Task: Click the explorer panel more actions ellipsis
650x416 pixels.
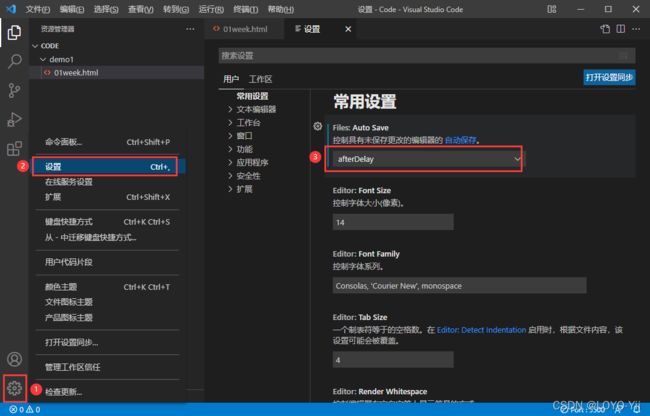Action: 190,29
